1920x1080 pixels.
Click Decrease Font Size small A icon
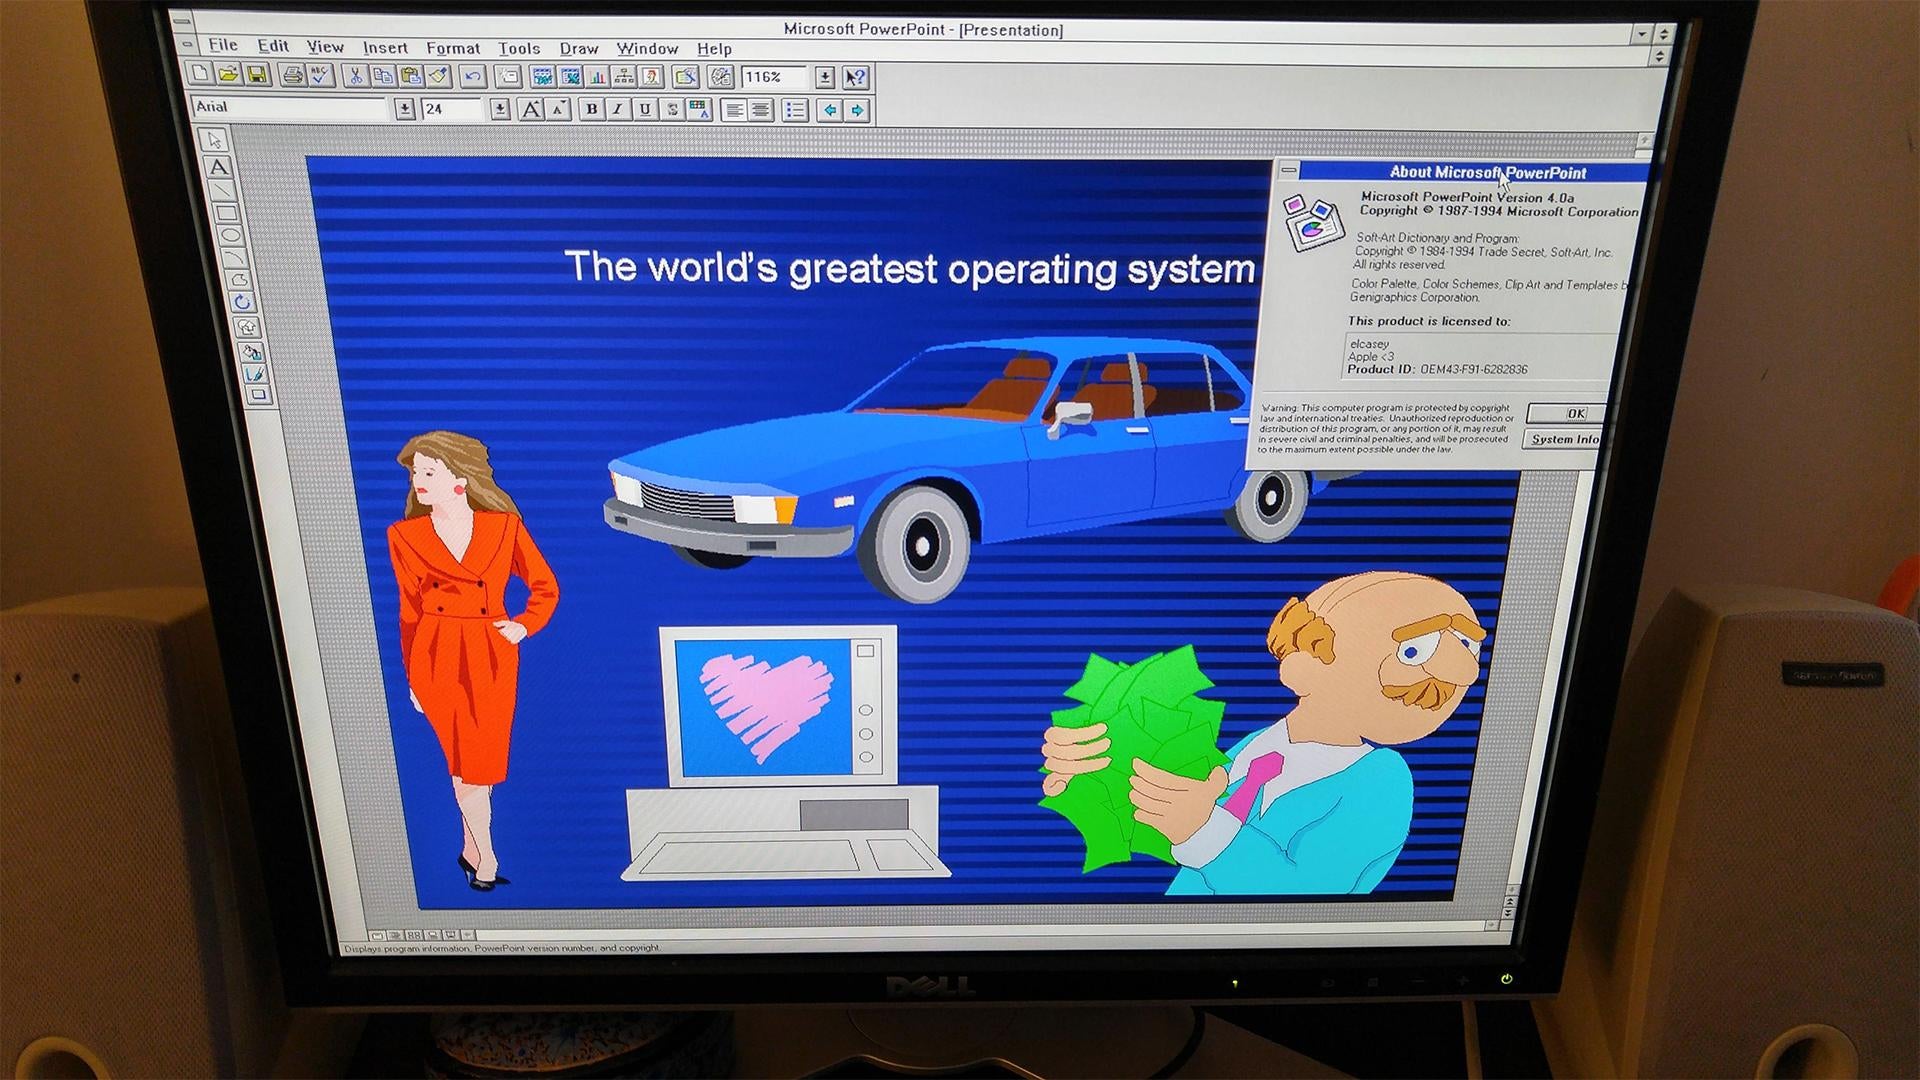[559, 109]
